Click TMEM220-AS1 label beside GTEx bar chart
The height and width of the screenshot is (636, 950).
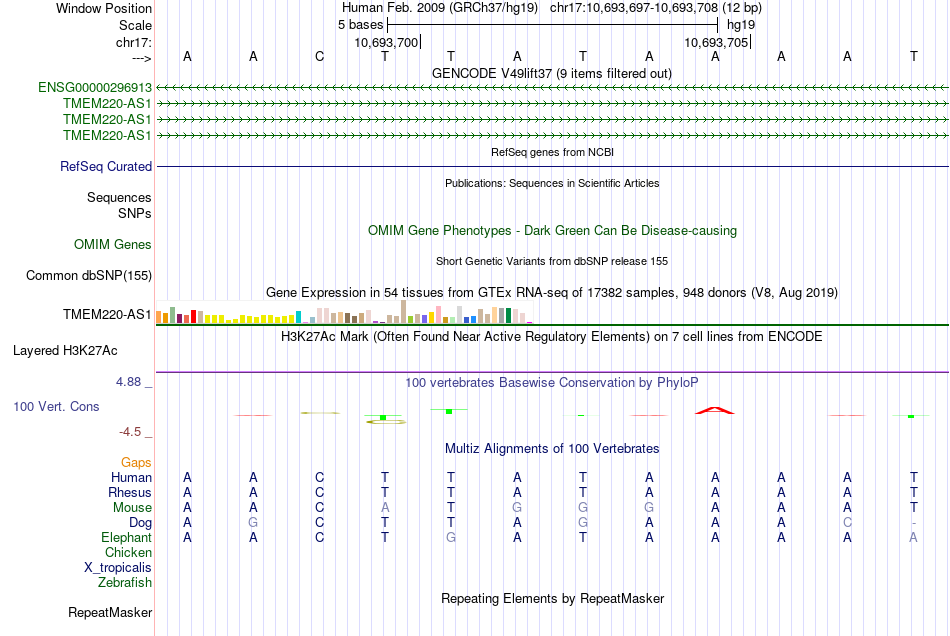107,314
